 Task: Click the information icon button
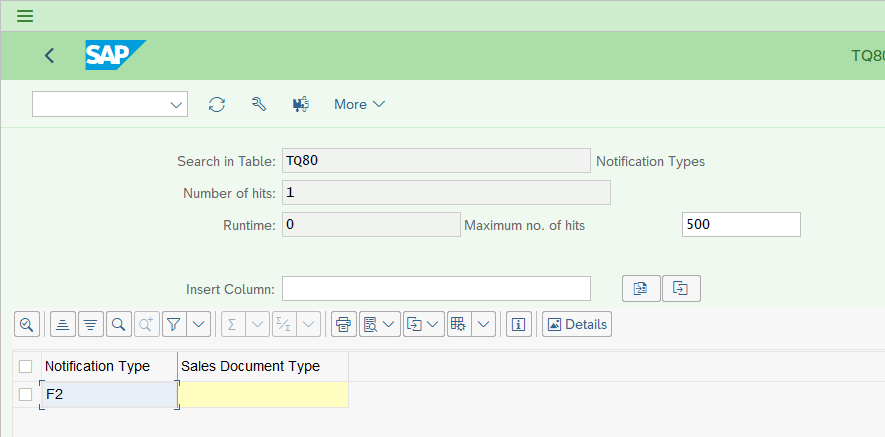pos(519,324)
